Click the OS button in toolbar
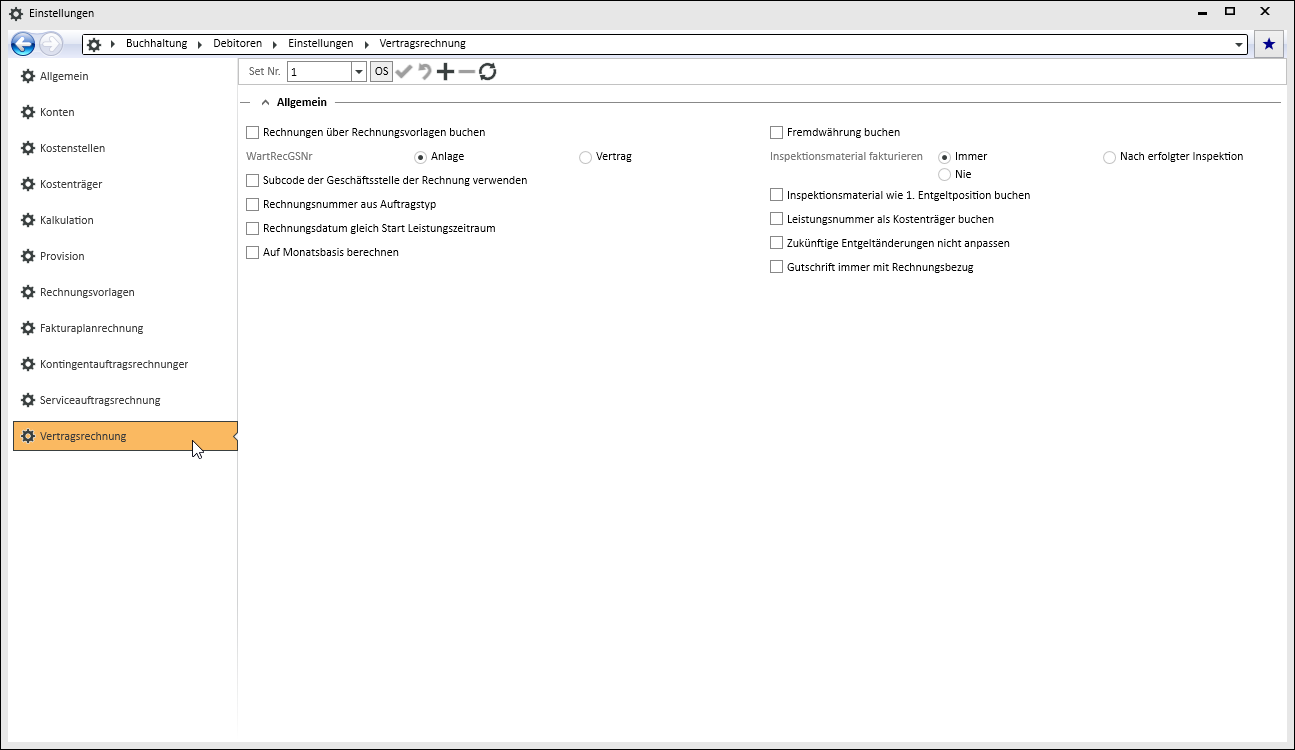The height and width of the screenshot is (750, 1295). pos(382,71)
